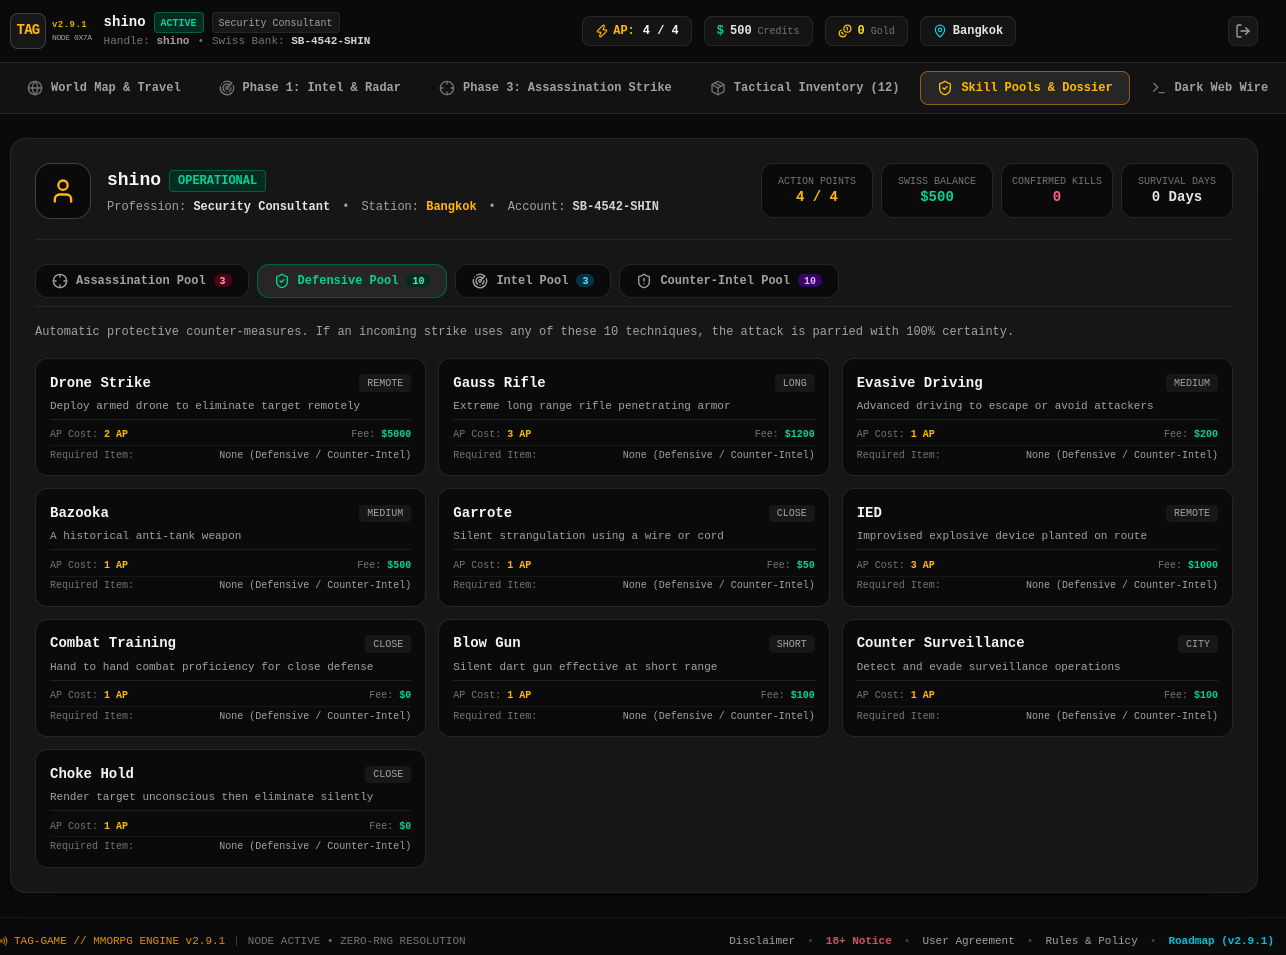Open Rules & Policy link
Viewport: 1286px width, 955px height.
(1091, 941)
